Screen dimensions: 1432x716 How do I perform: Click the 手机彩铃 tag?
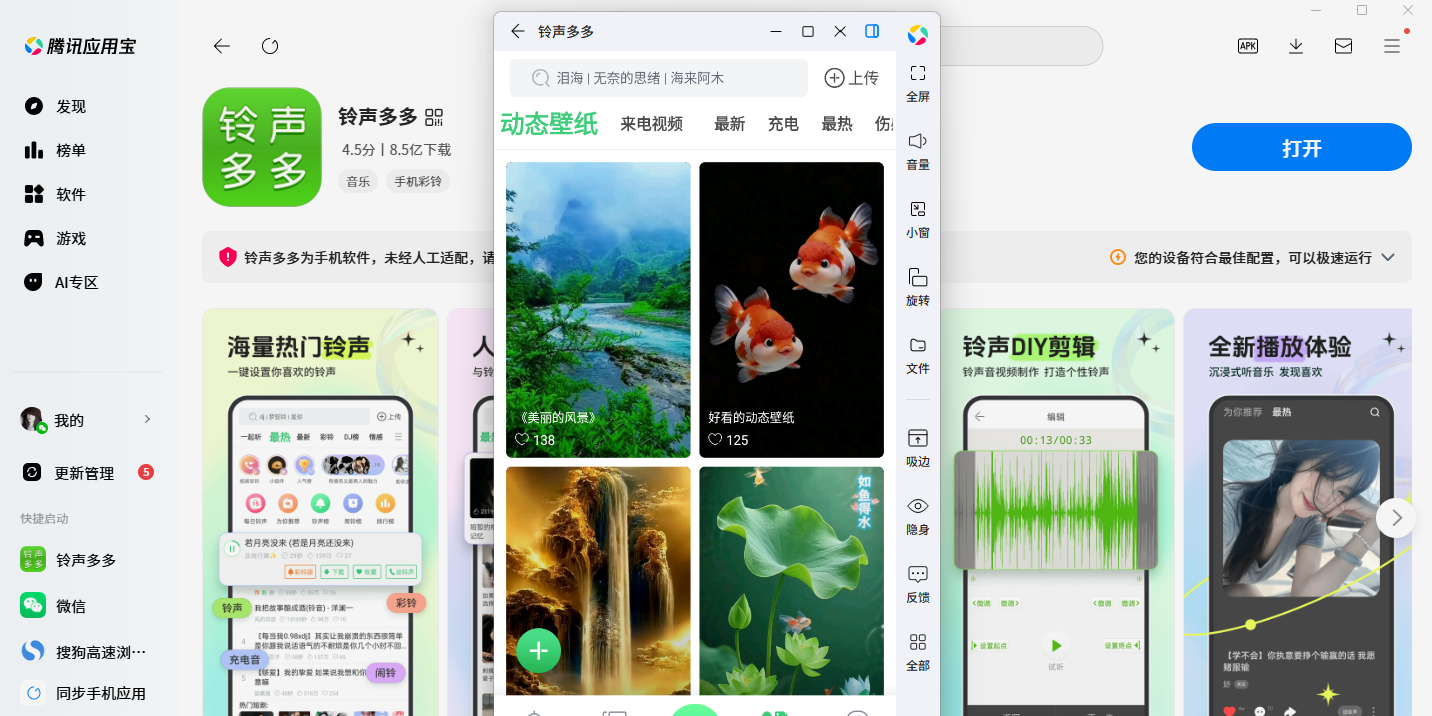[x=418, y=181]
